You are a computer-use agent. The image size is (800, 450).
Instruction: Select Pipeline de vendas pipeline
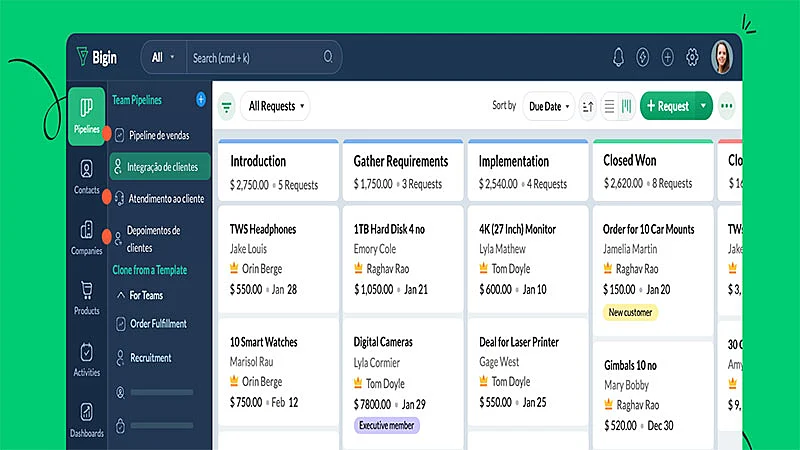158,135
